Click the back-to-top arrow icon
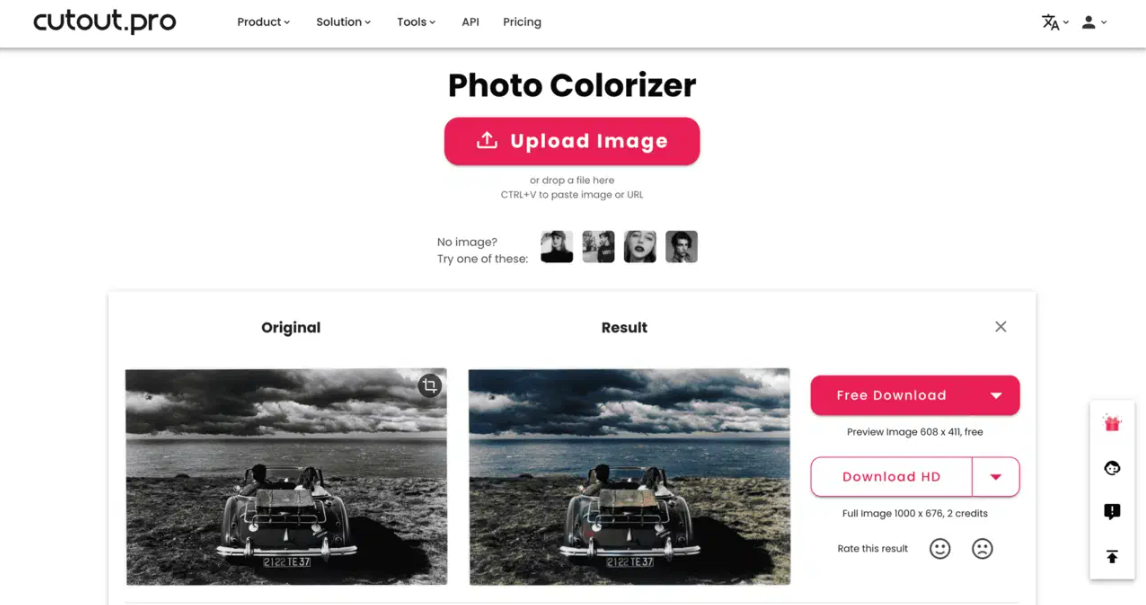 click(1112, 557)
